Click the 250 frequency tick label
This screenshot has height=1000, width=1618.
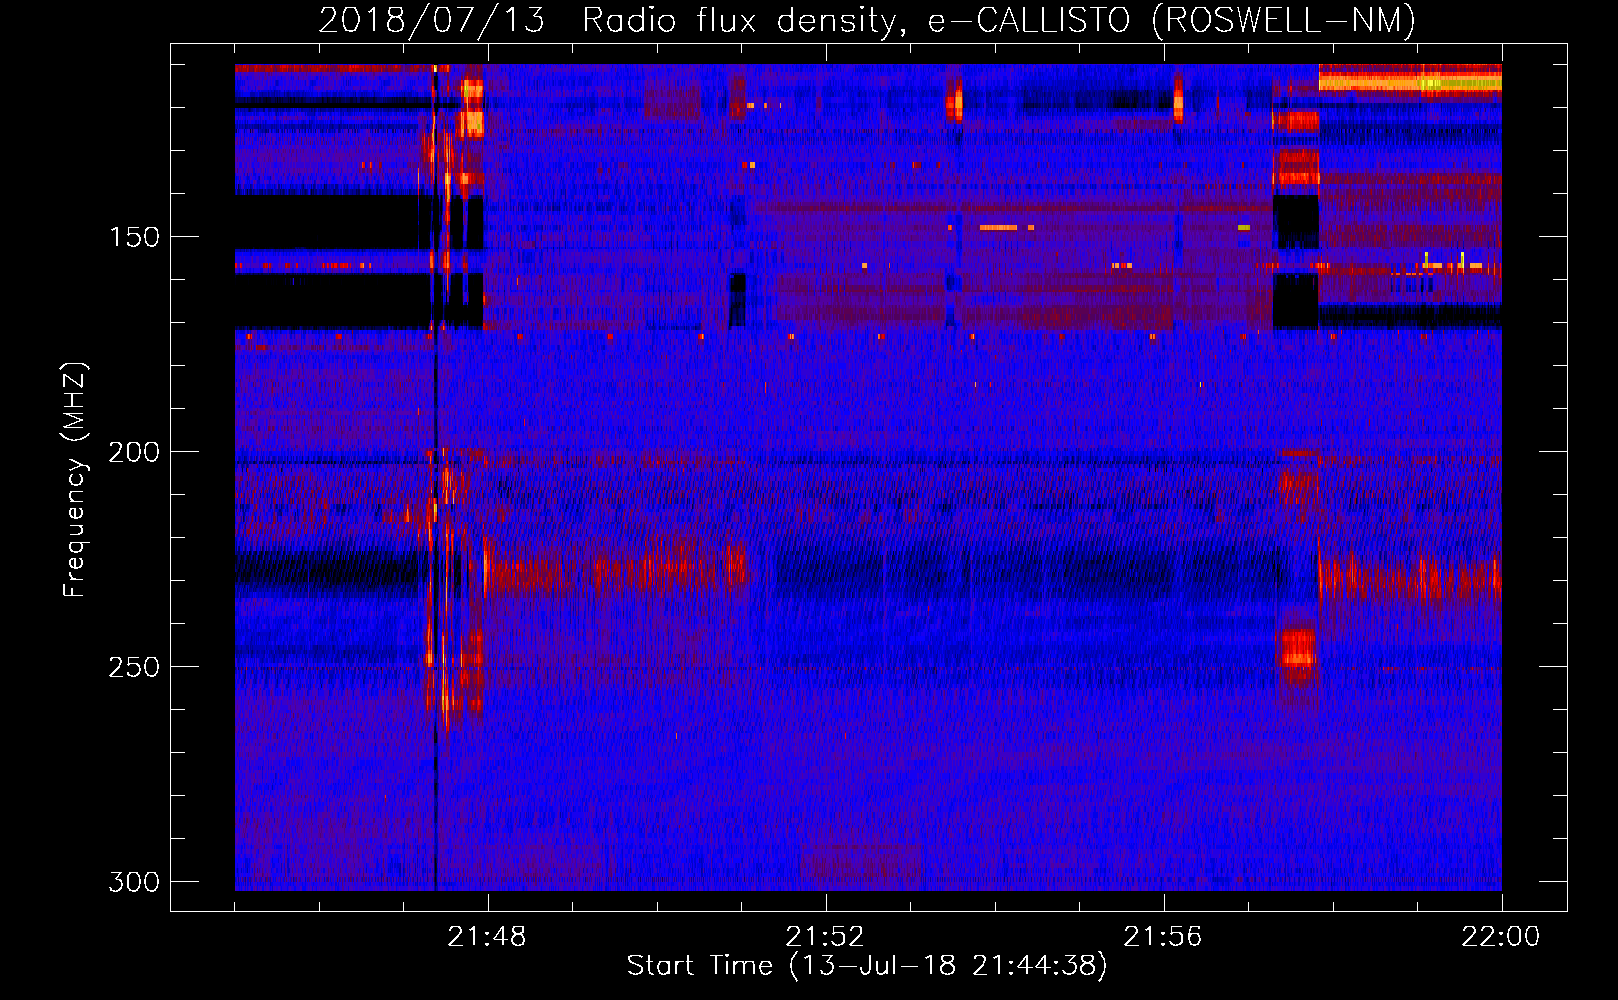(x=134, y=667)
